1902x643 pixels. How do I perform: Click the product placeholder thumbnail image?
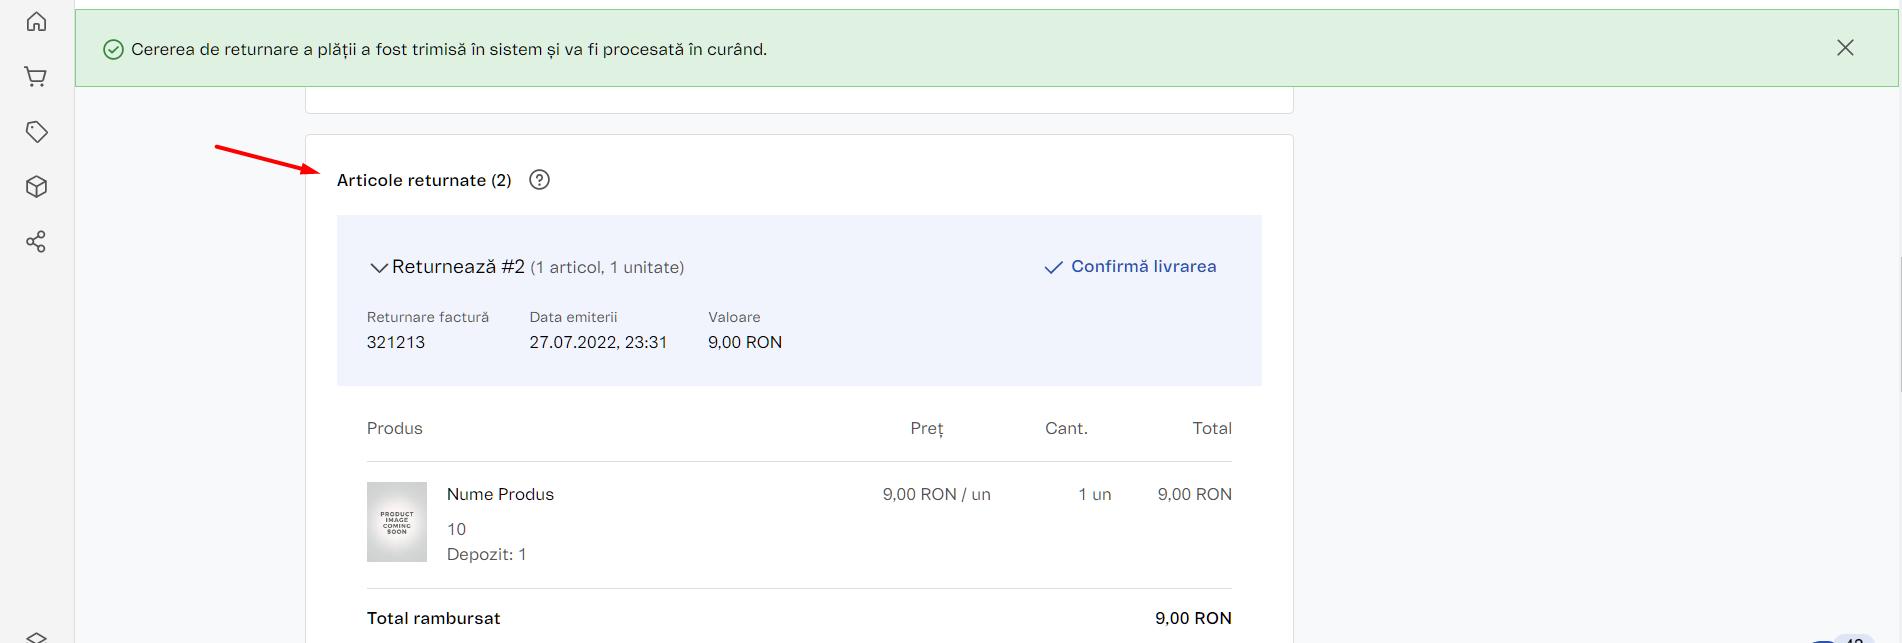(x=397, y=522)
